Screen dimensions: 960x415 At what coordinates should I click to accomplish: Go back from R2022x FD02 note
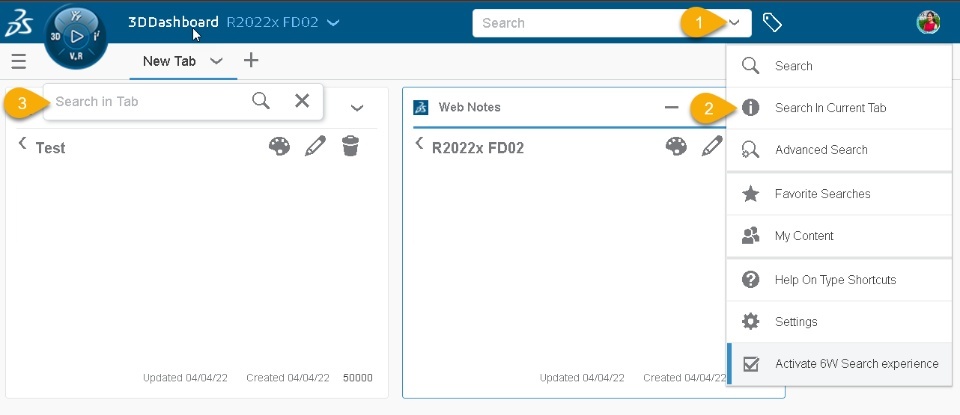click(x=419, y=143)
